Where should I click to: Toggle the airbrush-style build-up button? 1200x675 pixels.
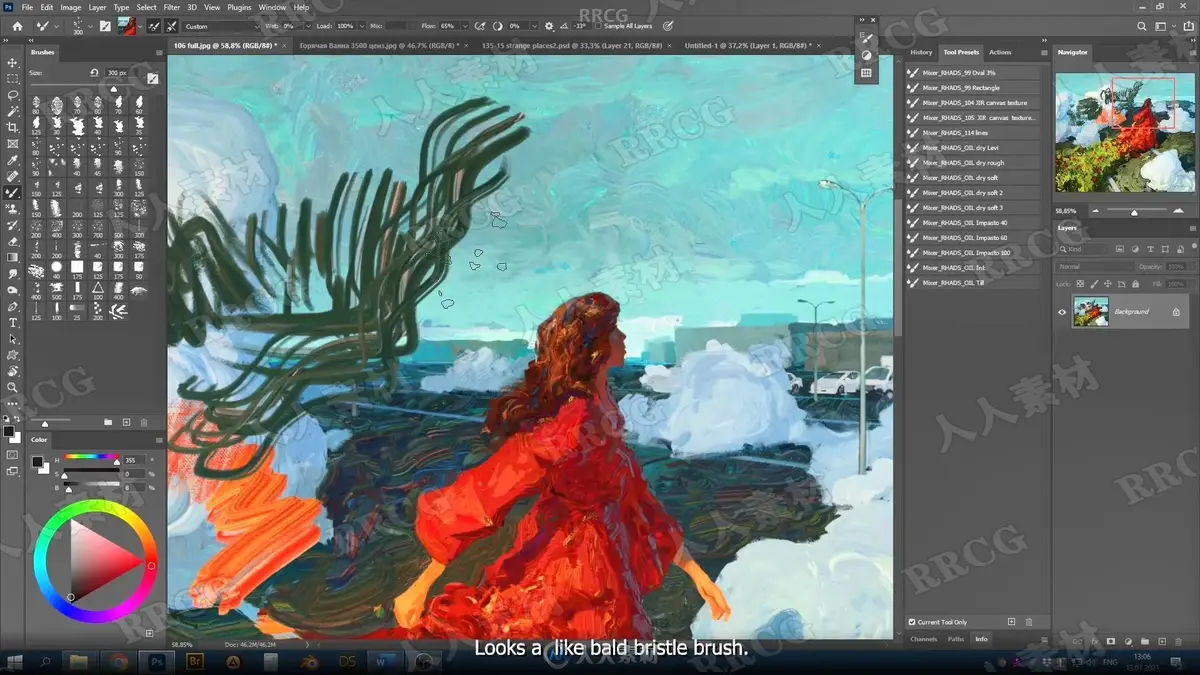480,26
